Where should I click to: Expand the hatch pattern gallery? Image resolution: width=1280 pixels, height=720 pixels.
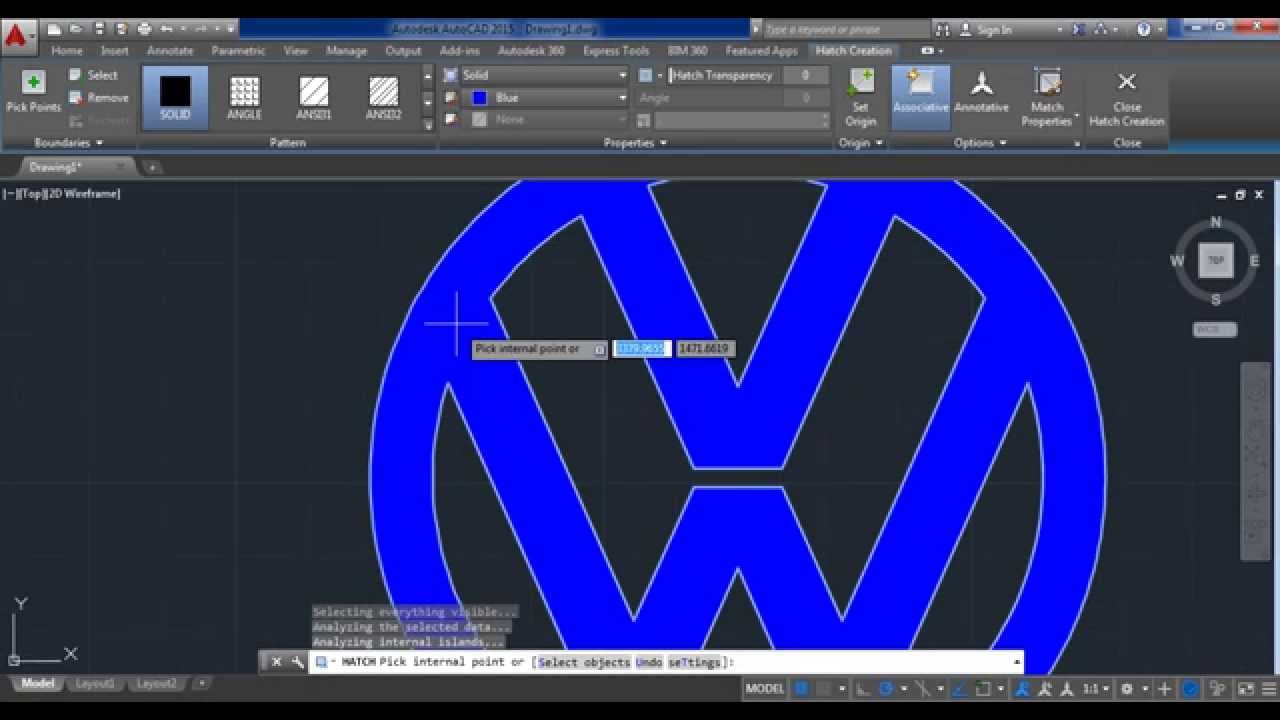pyautogui.click(x=428, y=123)
